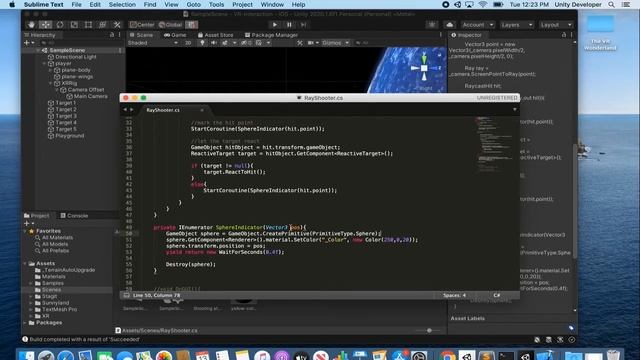This screenshot has height=360, width=640.
Task: Toggle scene audio speaker icon
Action: click(x=213, y=43)
